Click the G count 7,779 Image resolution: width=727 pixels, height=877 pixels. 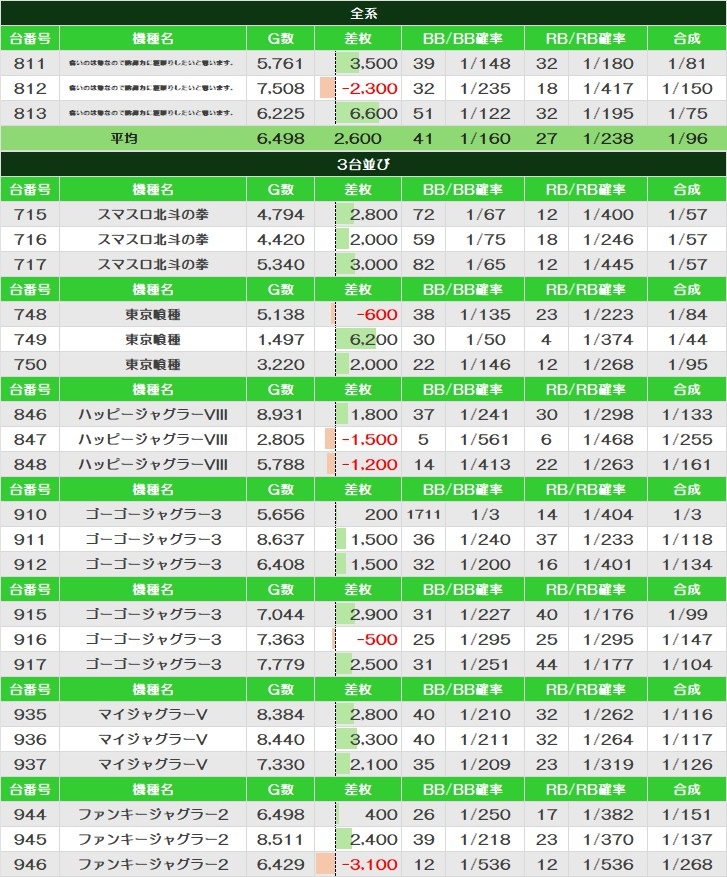pyautogui.click(x=280, y=665)
